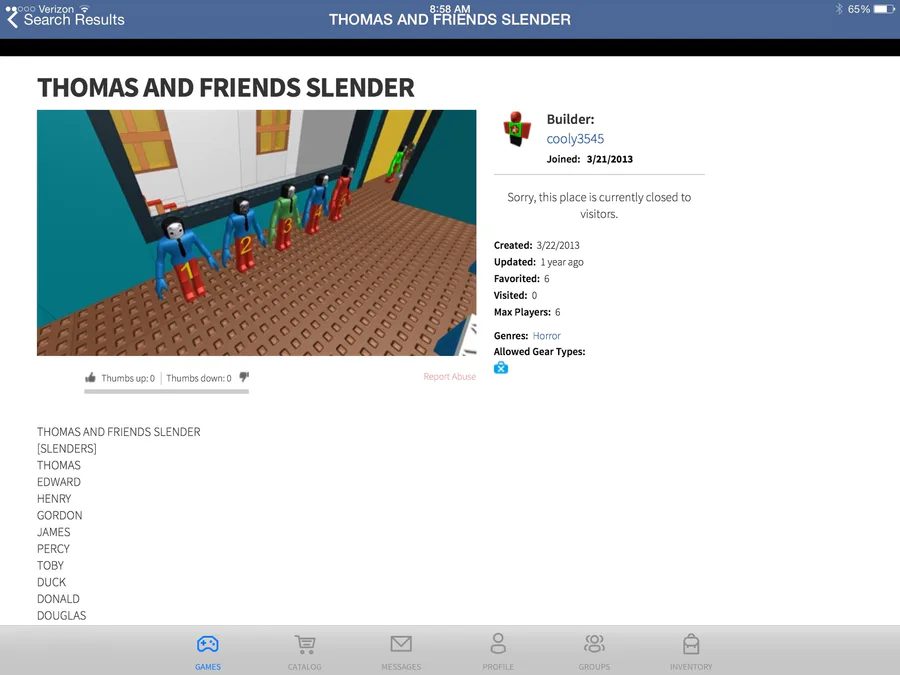This screenshot has height=675, width=900.
Task: Go back to Search Results
Action: (65, 19)
